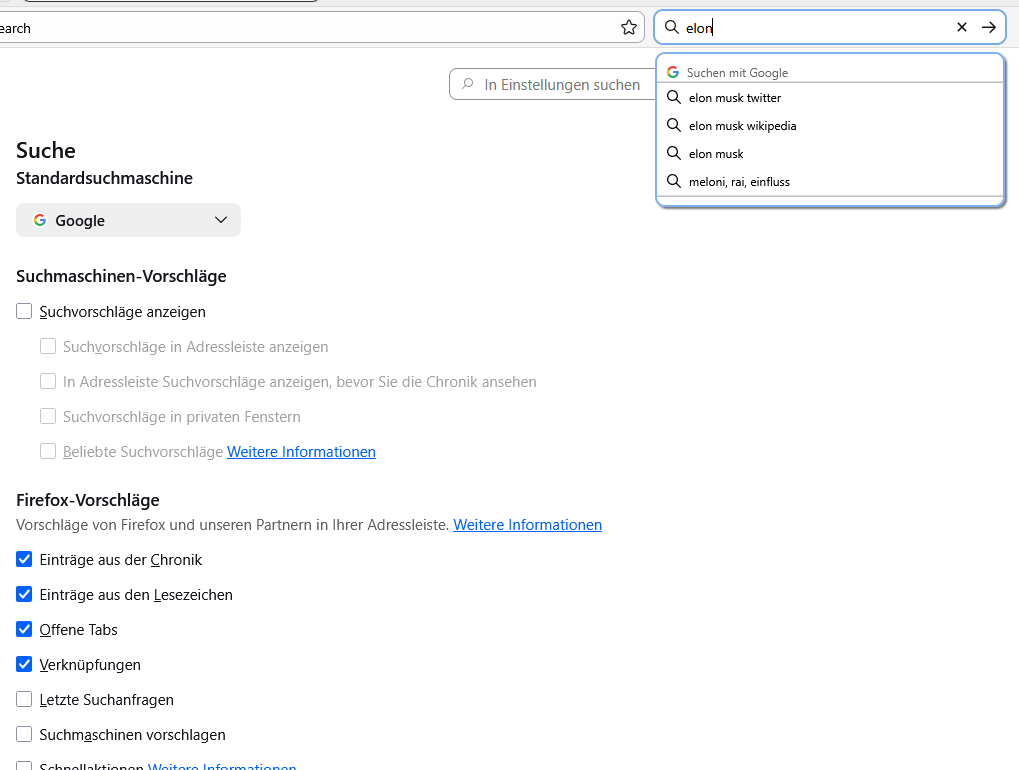This screenshot has width=1019, height=770.
Task: Click magnifier icon beside 'elon musk twitter'
Action: pyautogui.click(x=673, y=98)
